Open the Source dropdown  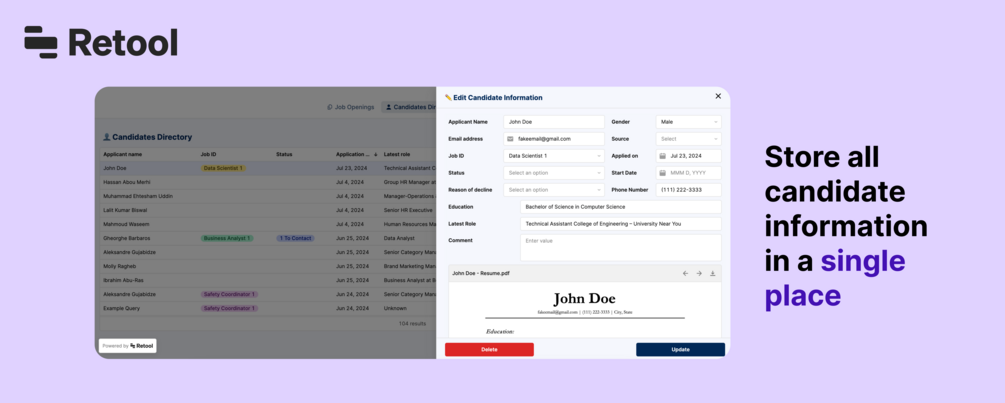pyautogui.click(x=688, y=138)
